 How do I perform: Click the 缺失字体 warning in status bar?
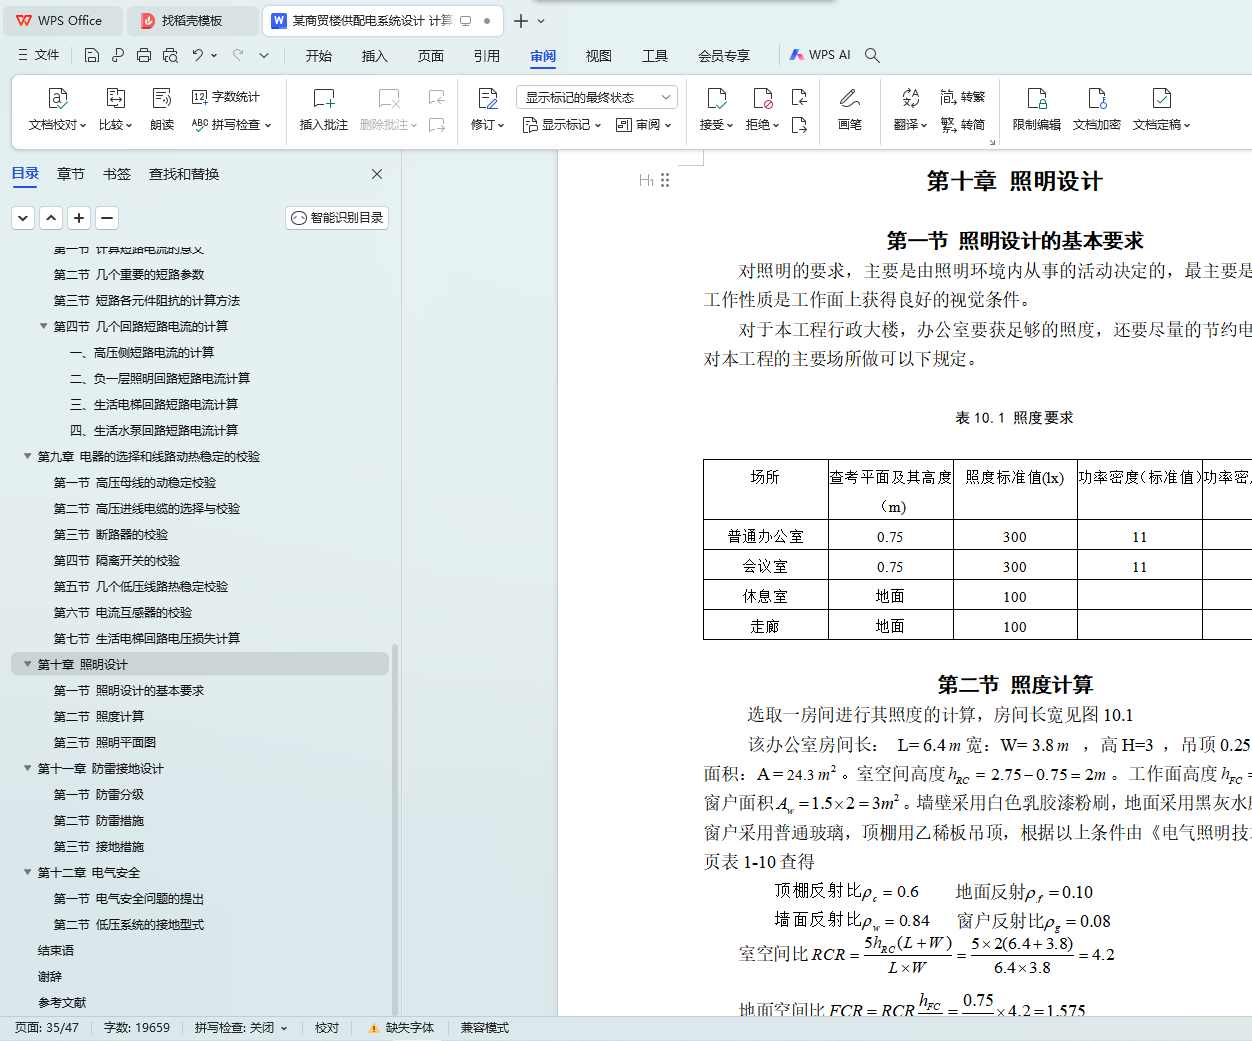click(x=401, y=1028)
